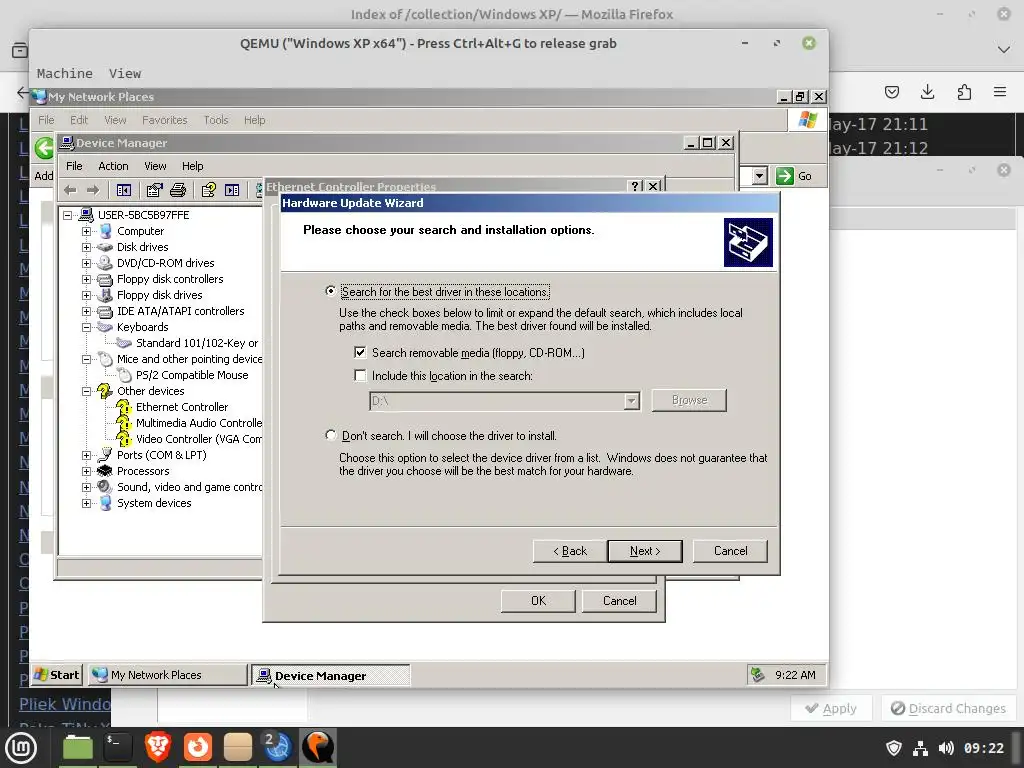Click the QEMU panel icon

click(318, 747)
